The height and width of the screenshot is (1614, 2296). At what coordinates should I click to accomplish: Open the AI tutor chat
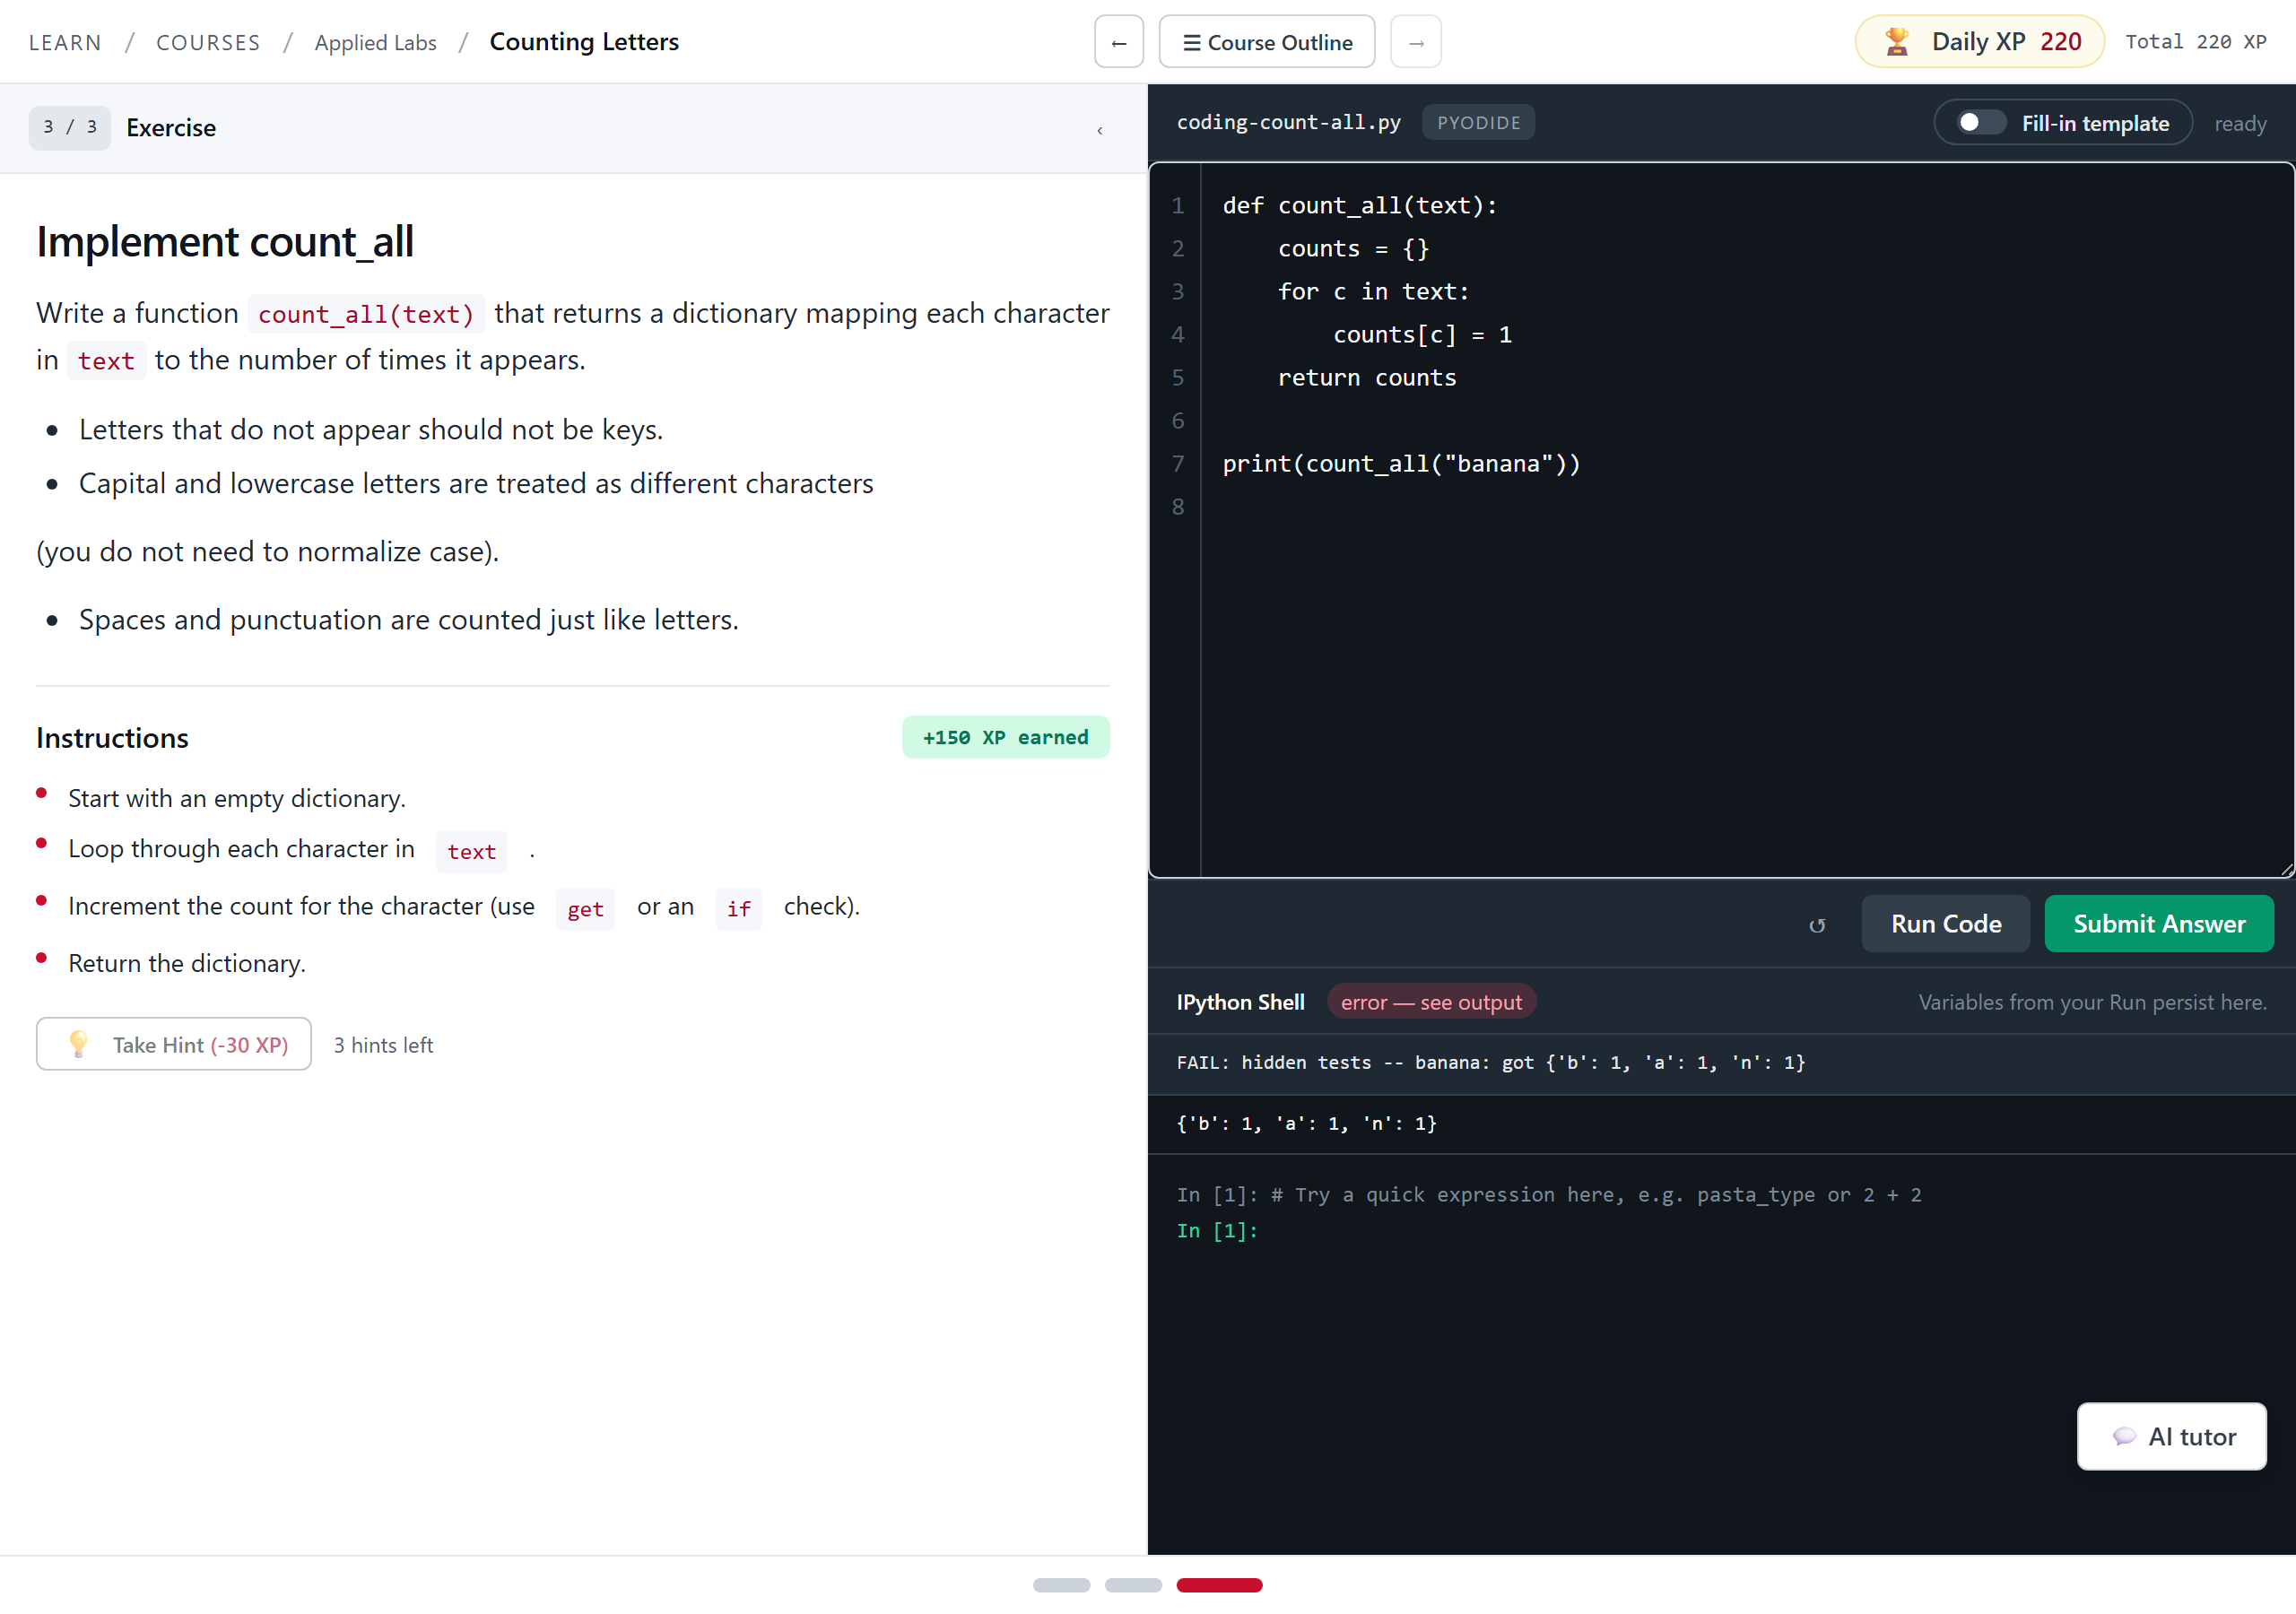(x=2171, y=1436)
